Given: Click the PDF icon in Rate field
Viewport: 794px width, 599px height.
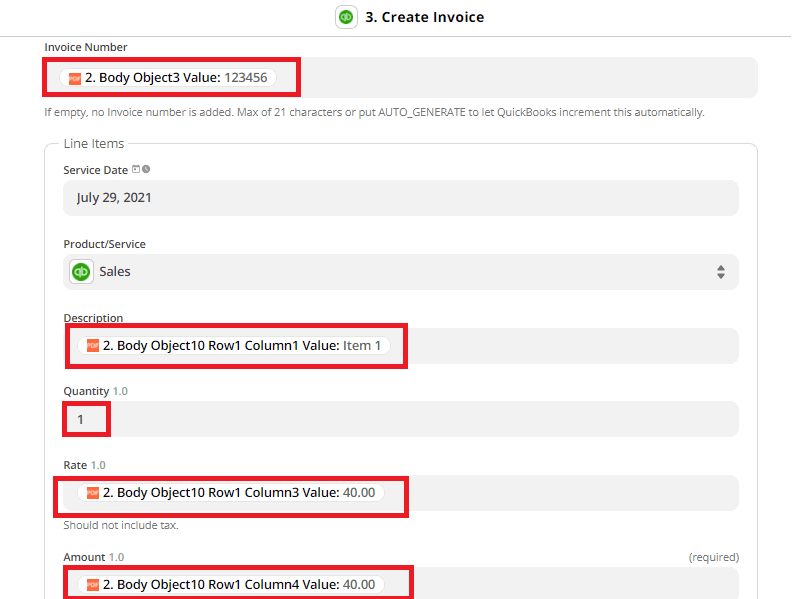Looking at the screenshot, I should point(93,492).
